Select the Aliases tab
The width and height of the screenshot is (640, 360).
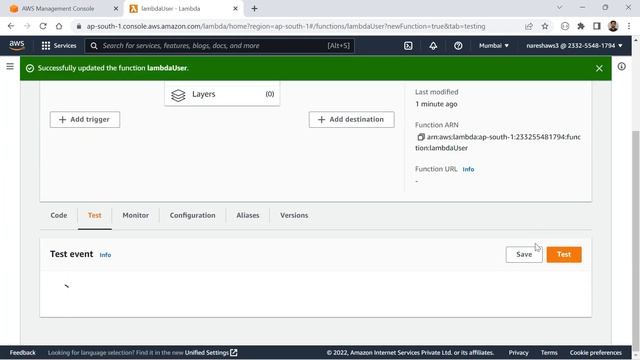tap(247, 215)
